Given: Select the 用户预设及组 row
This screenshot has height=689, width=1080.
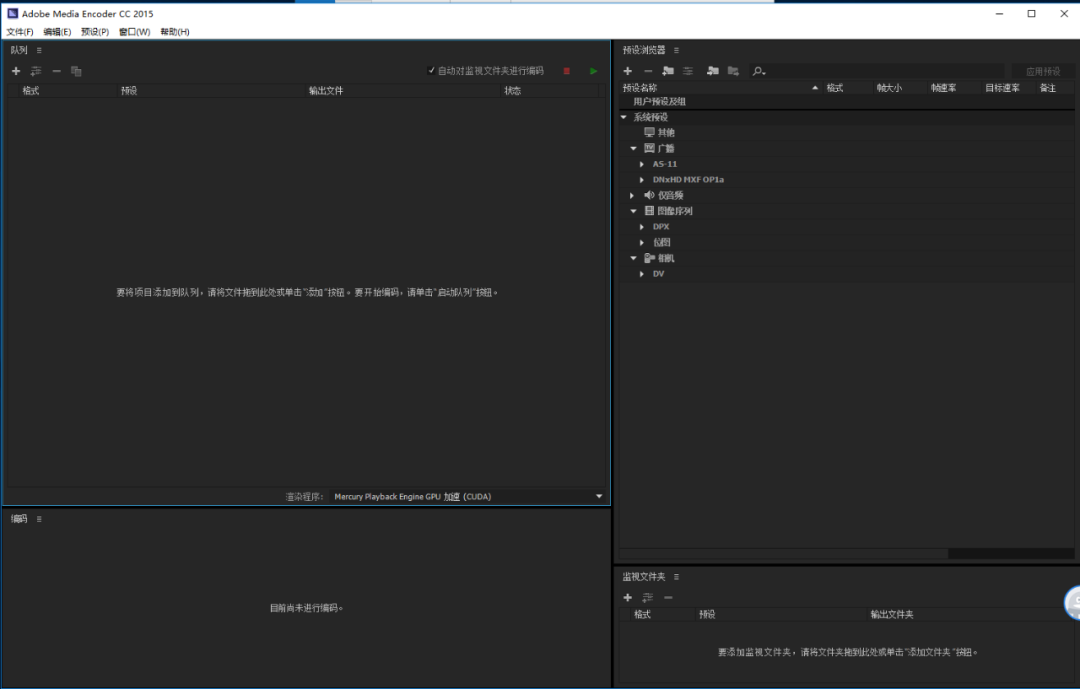Looking at the screenshot, I should point(847,101).
